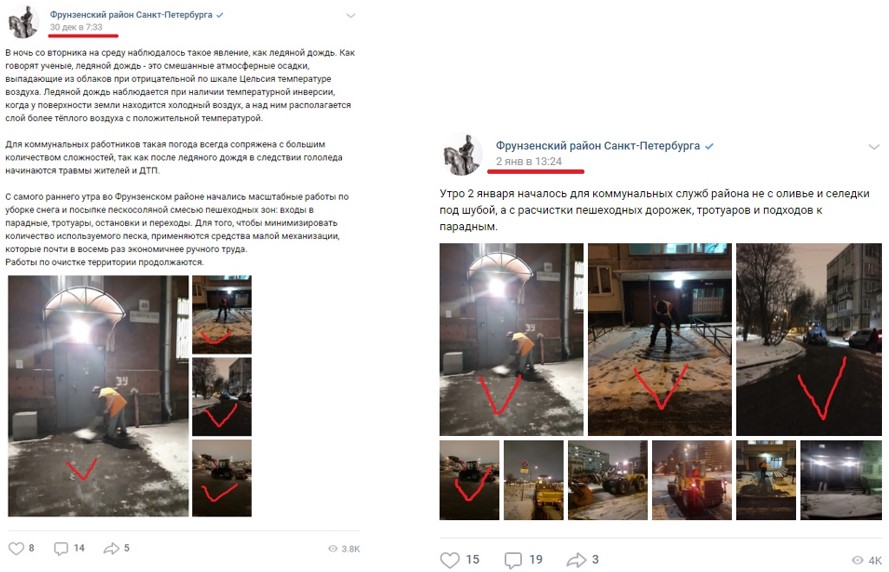Open the '30 дек в 7:33' timestamp link

76,27
